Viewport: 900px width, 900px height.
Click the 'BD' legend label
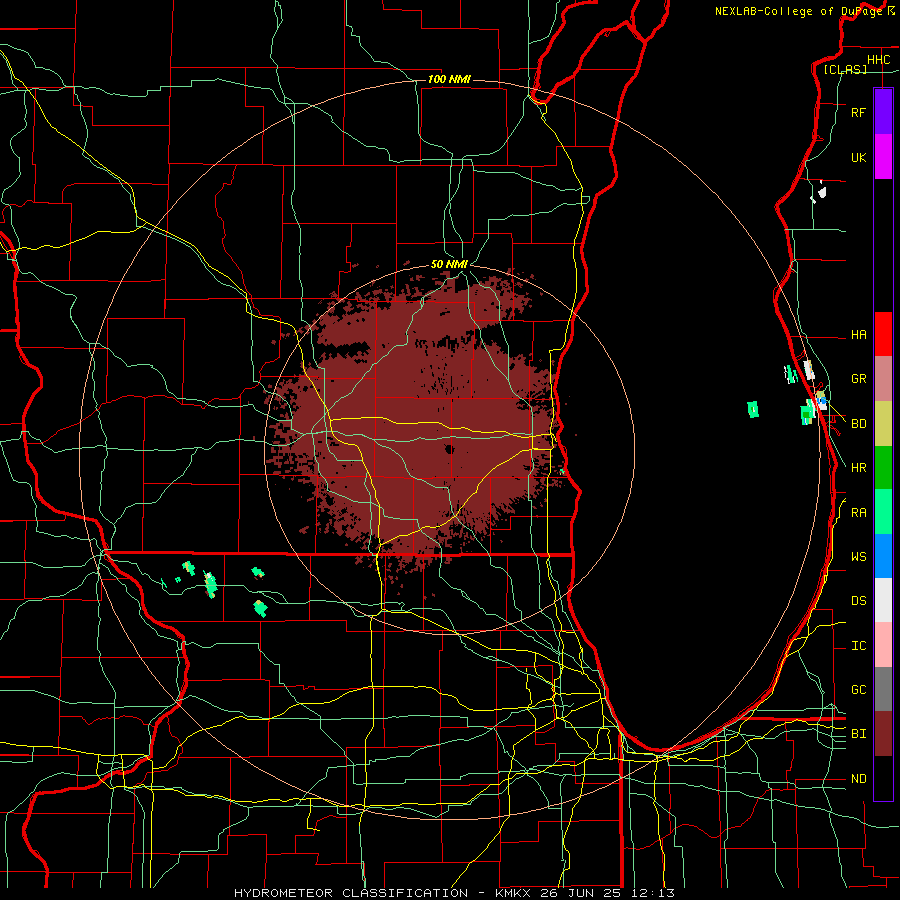858,424
